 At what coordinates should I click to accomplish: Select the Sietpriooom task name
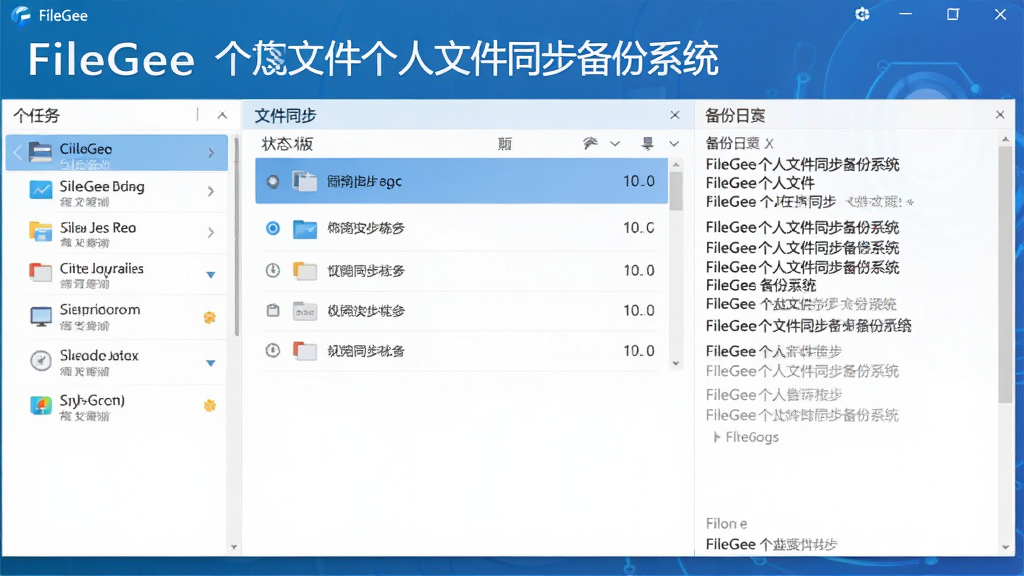100,309
